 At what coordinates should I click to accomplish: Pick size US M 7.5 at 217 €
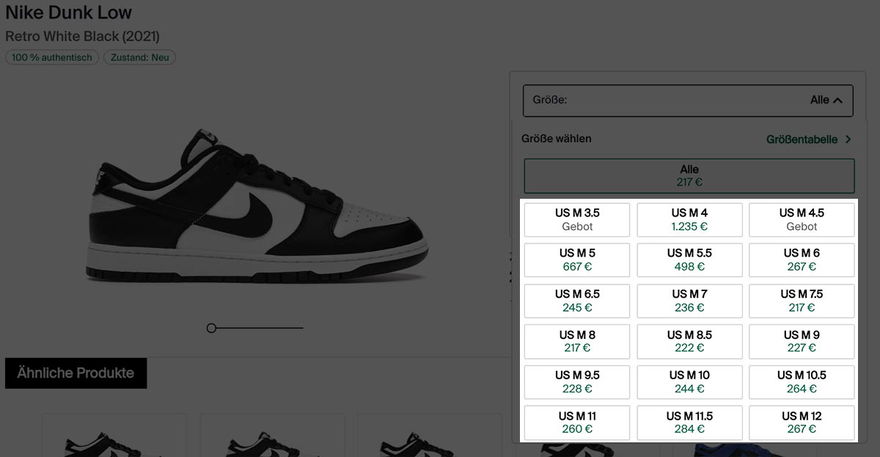(x=801, y=301)
